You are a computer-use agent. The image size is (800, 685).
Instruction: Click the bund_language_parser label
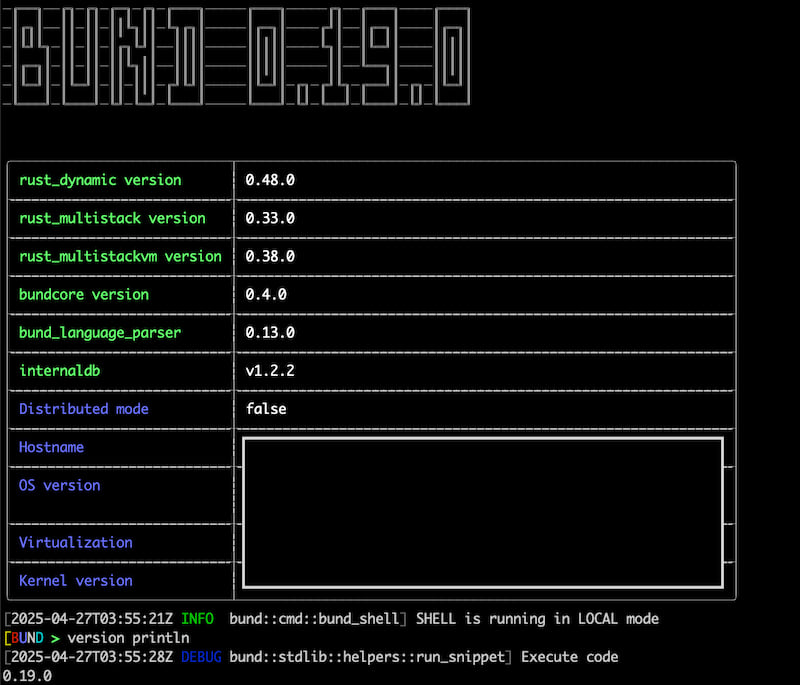click(x=100, y=332)
